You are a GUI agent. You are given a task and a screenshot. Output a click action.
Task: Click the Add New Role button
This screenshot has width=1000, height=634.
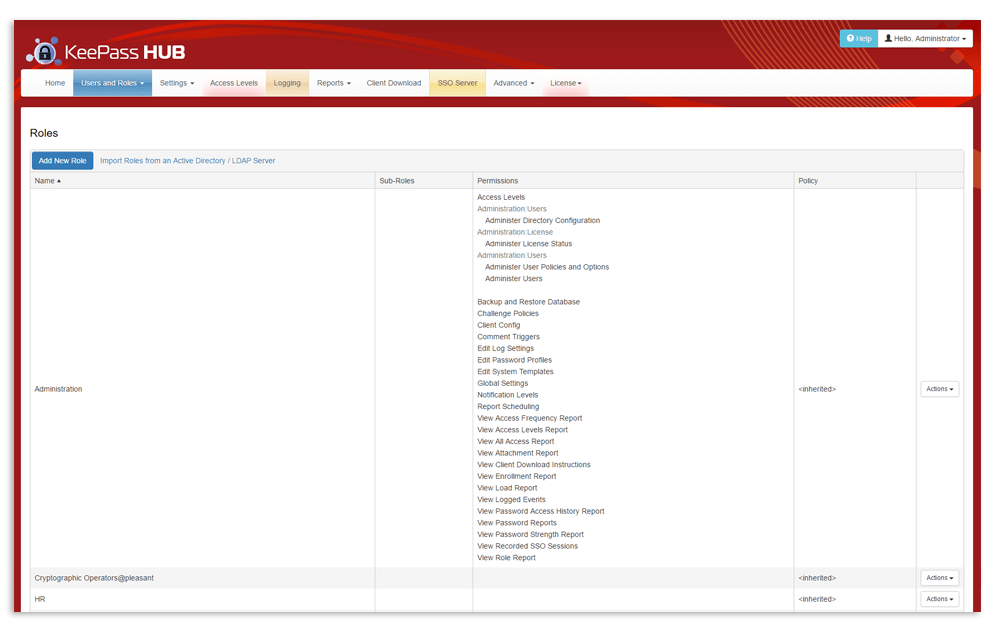click(62, 161)
